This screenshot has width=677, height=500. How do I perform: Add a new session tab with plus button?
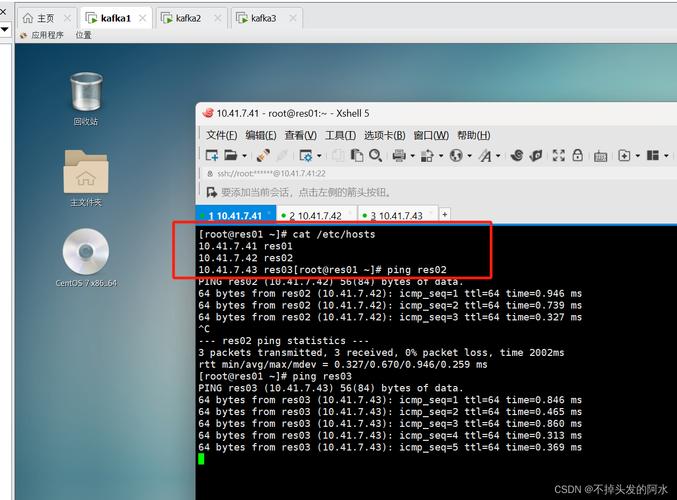click(x=444, y=214)
